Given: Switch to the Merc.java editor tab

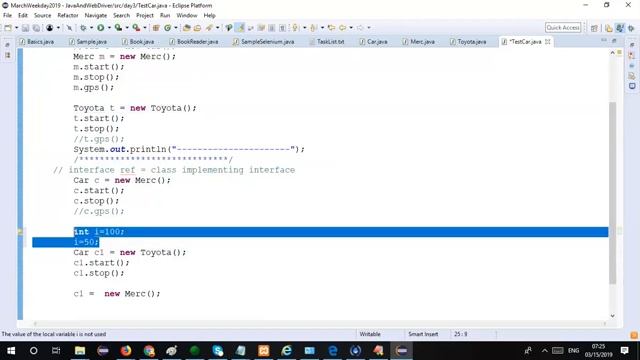Looking at the screenshot, I should (x=419, y=42).
